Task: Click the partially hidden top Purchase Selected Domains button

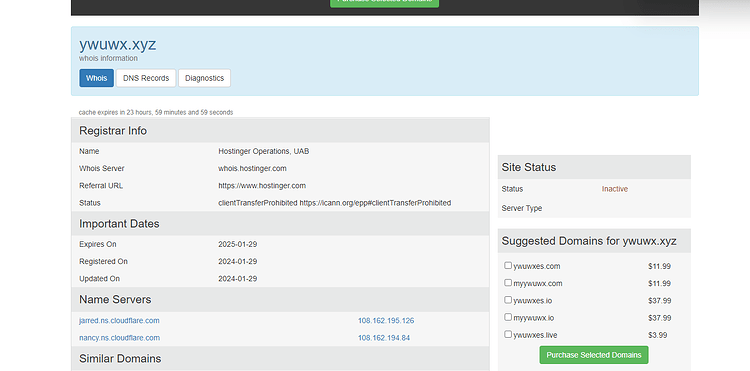Action: [x=384, y=3]
